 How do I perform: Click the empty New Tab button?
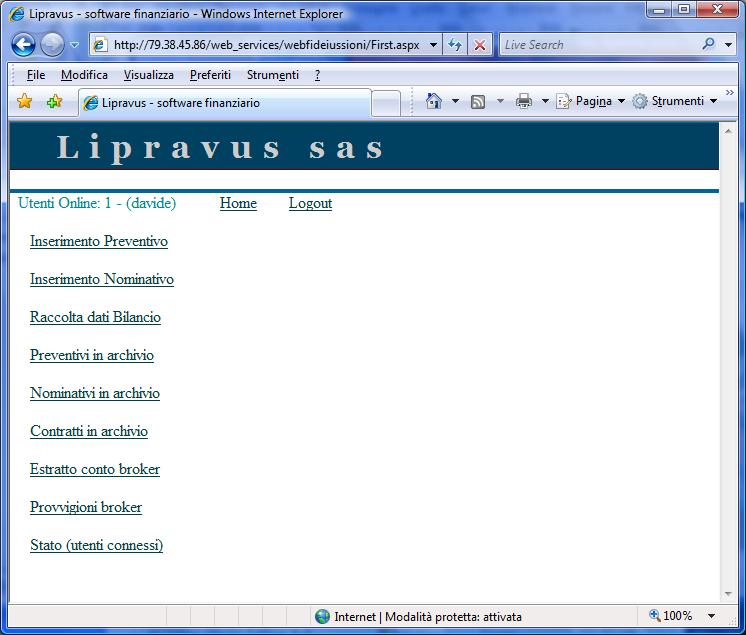click(385, 103)
